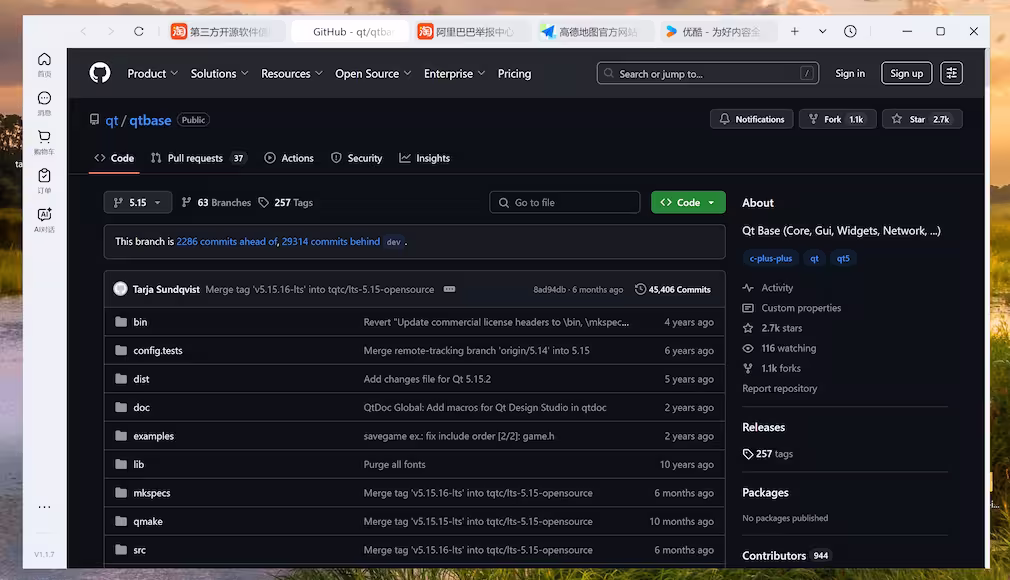Select the 第三方开源软件 browser tab
This screenshot has width=1010, height=580.
pyautogui.click(x=227, y=32)
